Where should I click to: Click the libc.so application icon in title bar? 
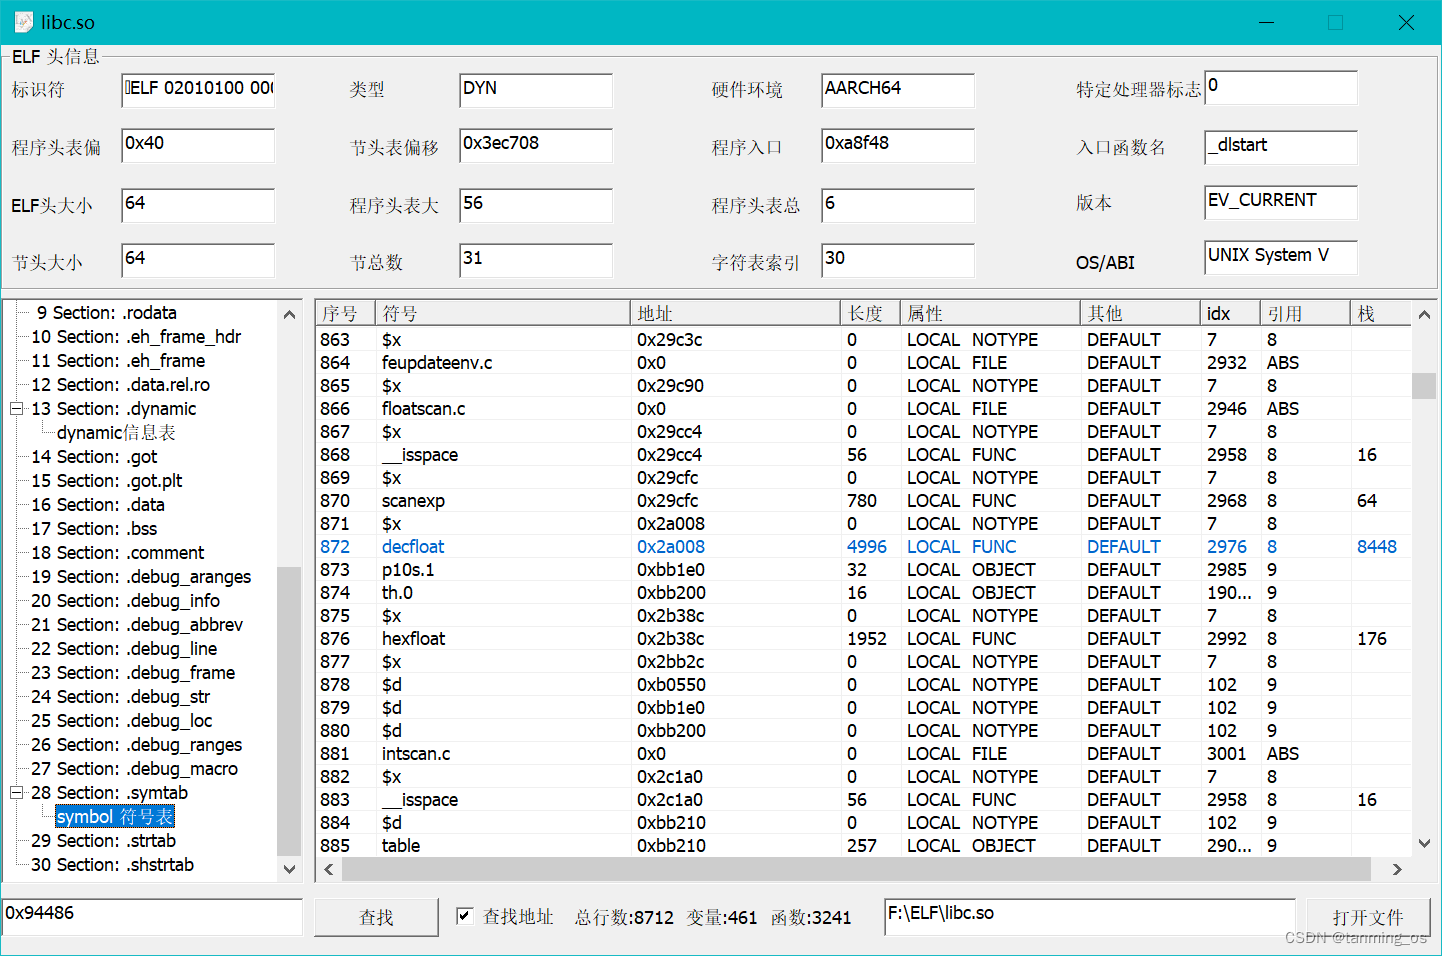[23, 21]
